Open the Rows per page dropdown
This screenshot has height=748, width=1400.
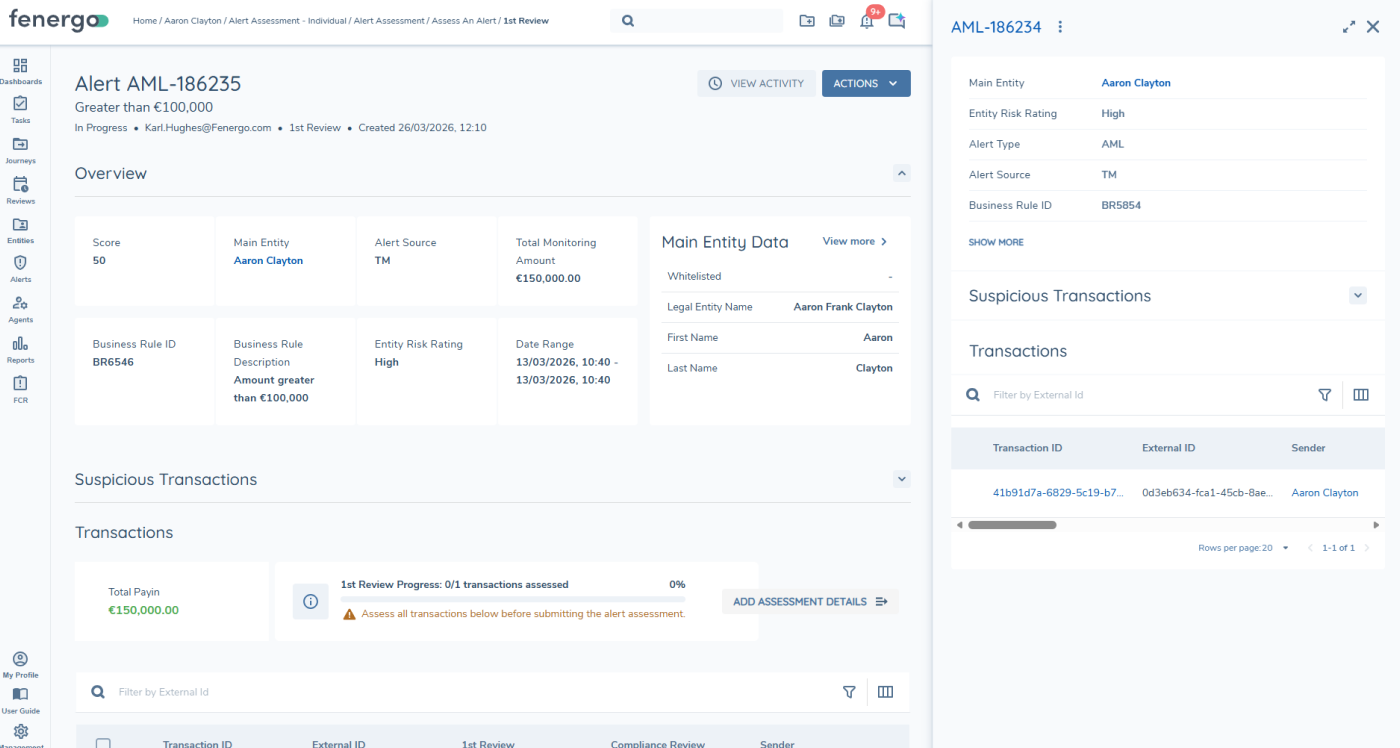point(1285,548)
